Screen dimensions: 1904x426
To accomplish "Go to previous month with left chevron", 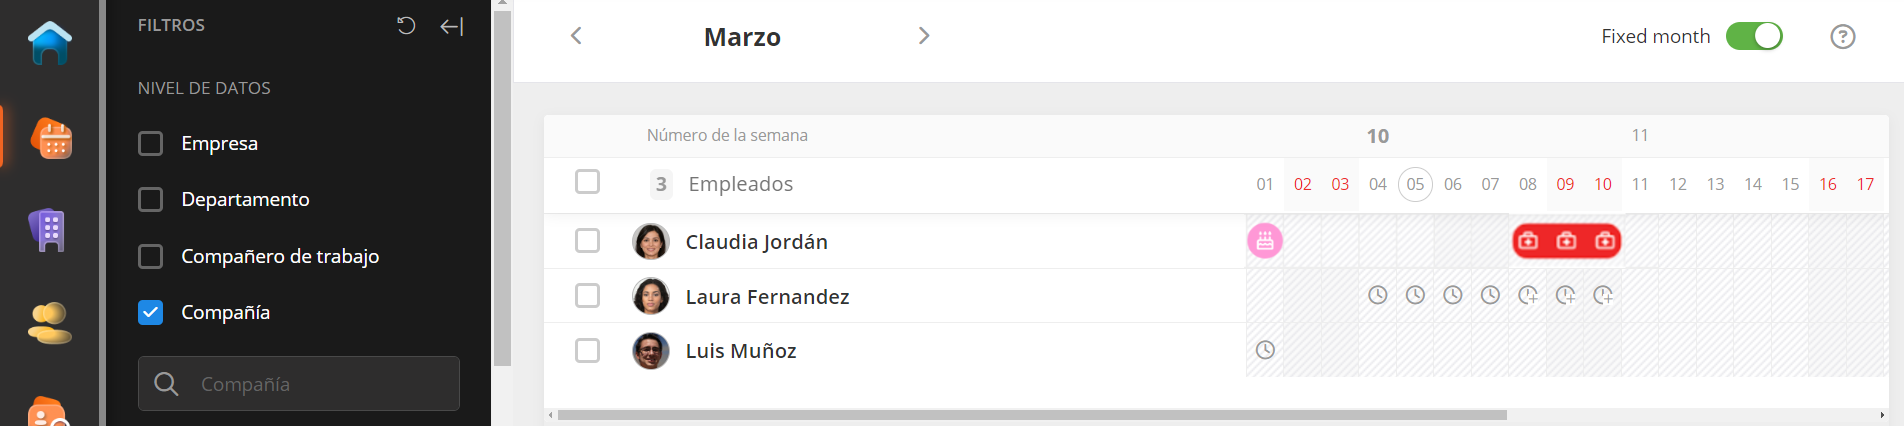I will [576, 36].
